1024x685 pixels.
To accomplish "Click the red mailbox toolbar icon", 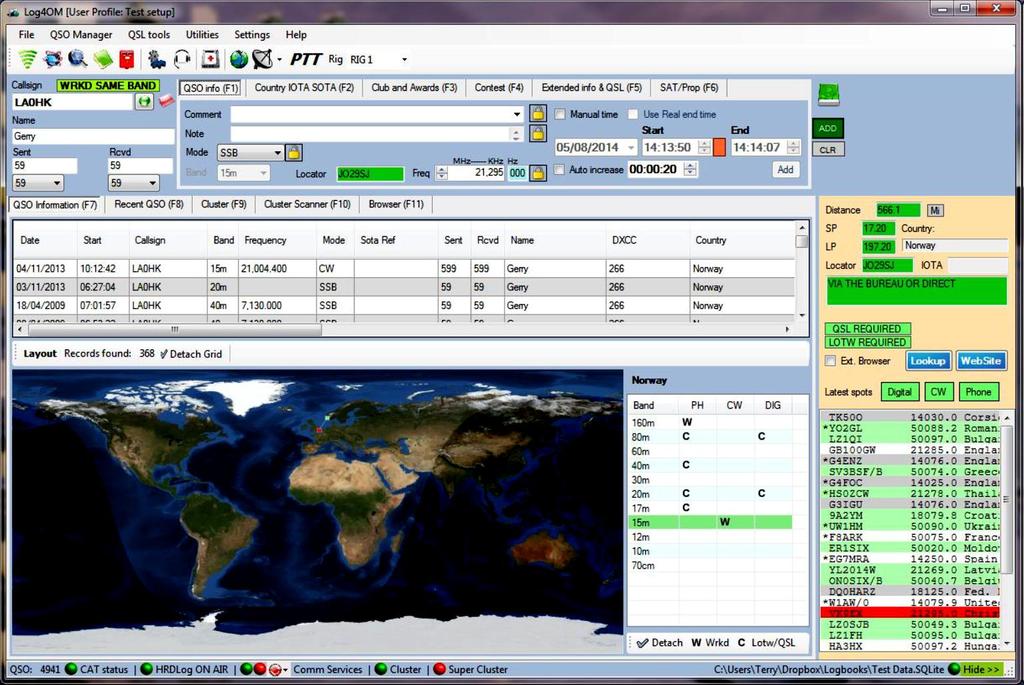I will (x=127, y=59).
